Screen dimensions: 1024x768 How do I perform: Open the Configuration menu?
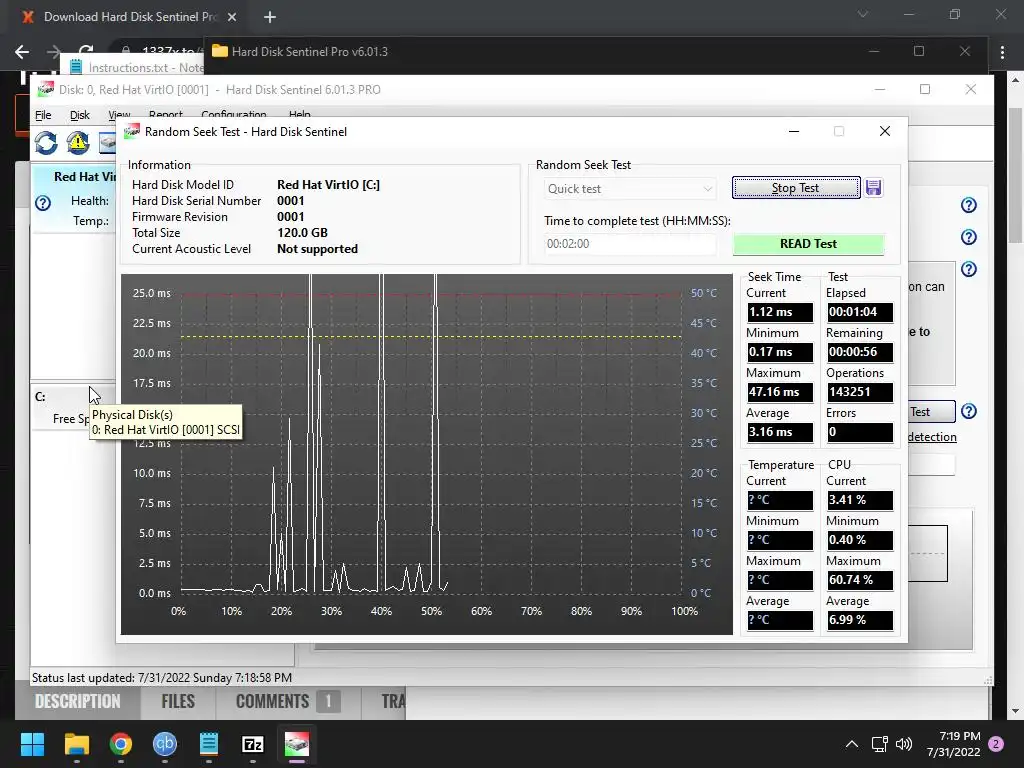tap(233, 114)
